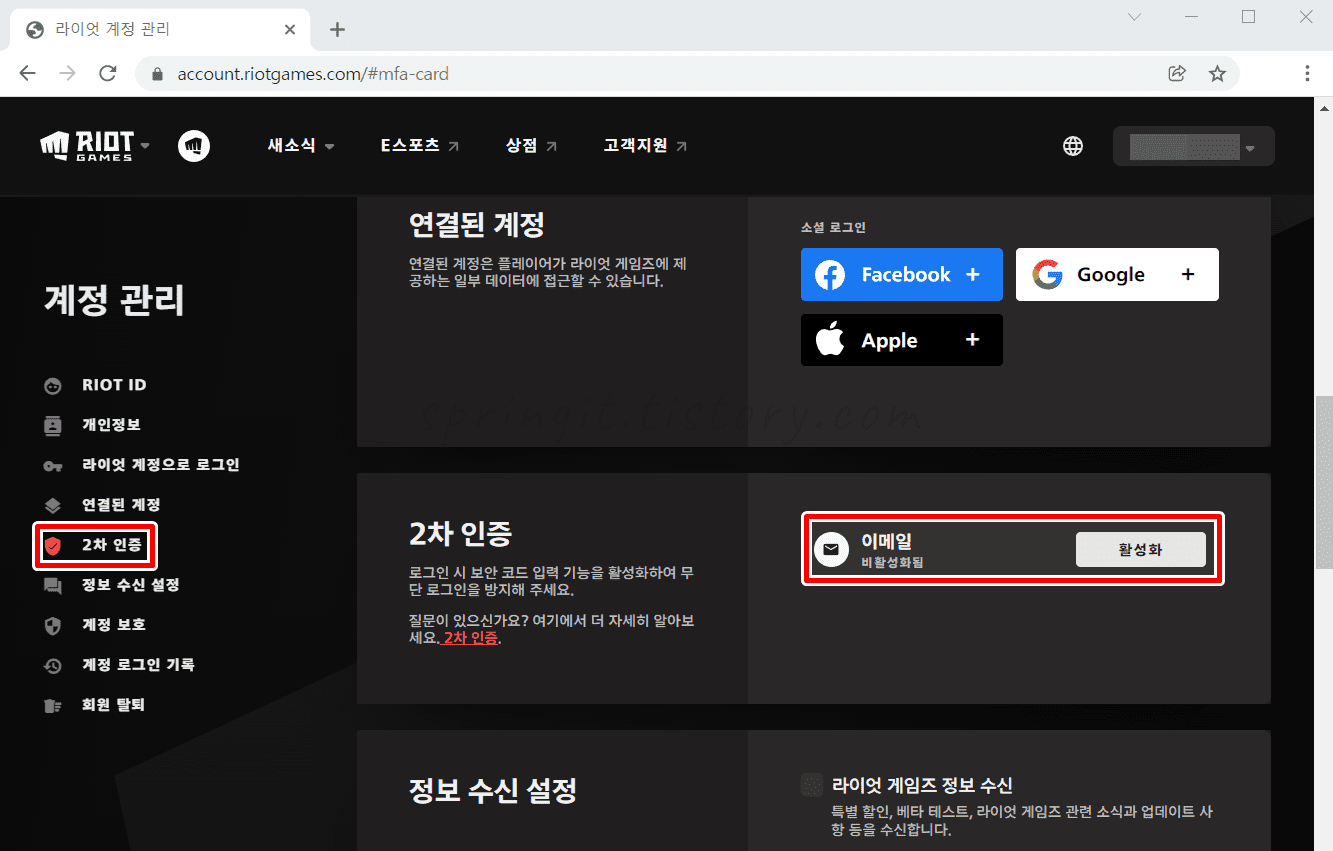This screenshot has width=1333, height=851.
Task: Click the 활성화 button for email
Action: point(1141,549)
